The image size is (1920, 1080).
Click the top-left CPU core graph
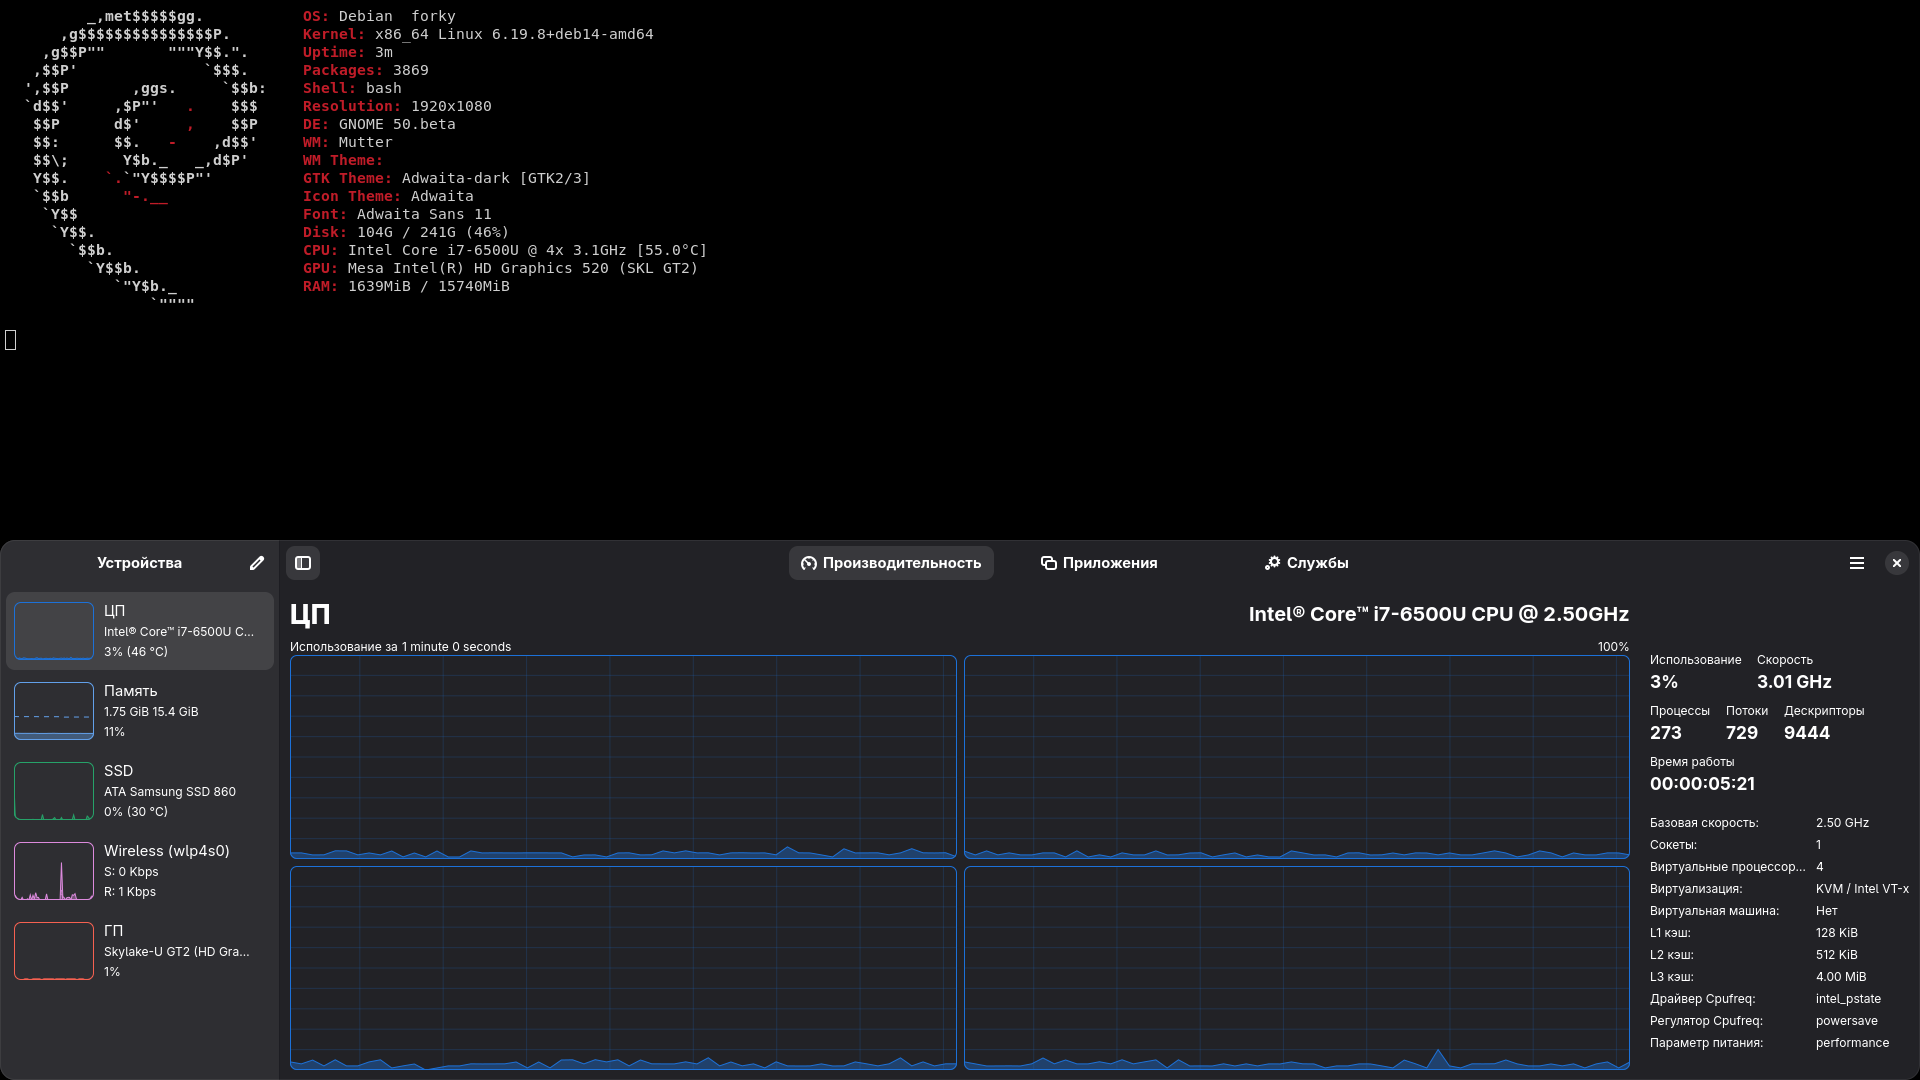(623, 757)
